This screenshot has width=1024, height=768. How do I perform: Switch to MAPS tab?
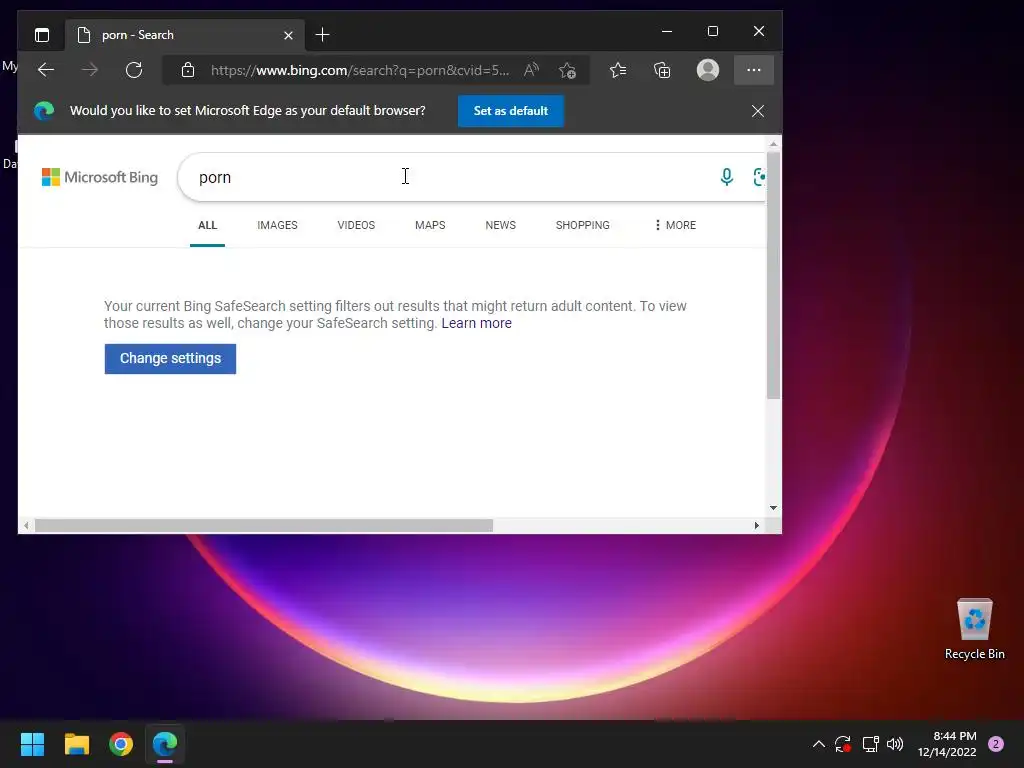(430, 225)
